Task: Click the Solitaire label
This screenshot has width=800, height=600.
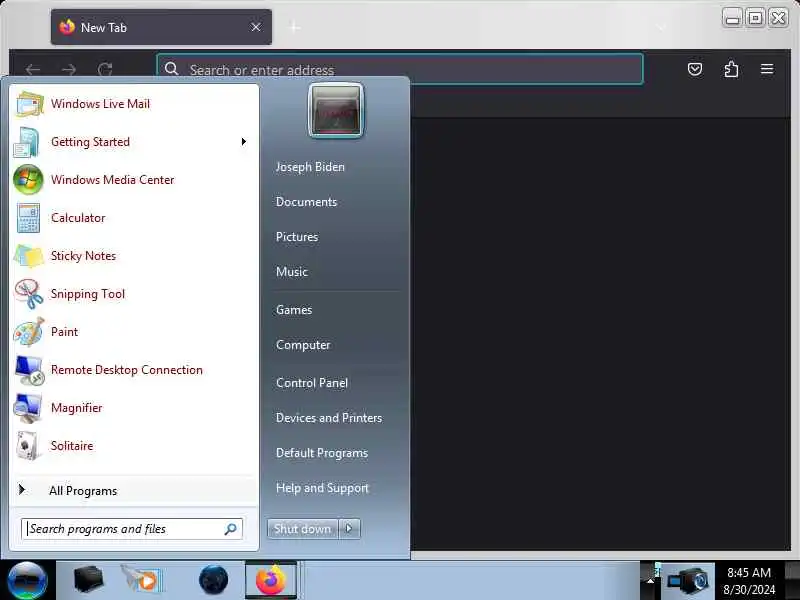Action: pos(72,446)
